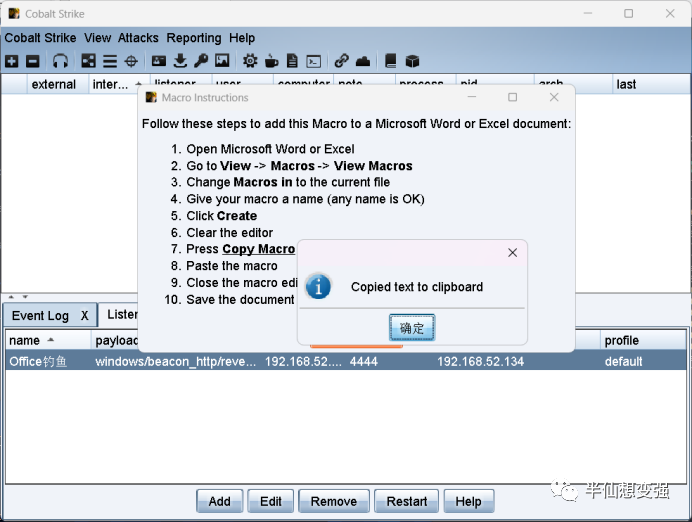Open the Reporting menu
The image size is (692, 522).
pos(194,38)
